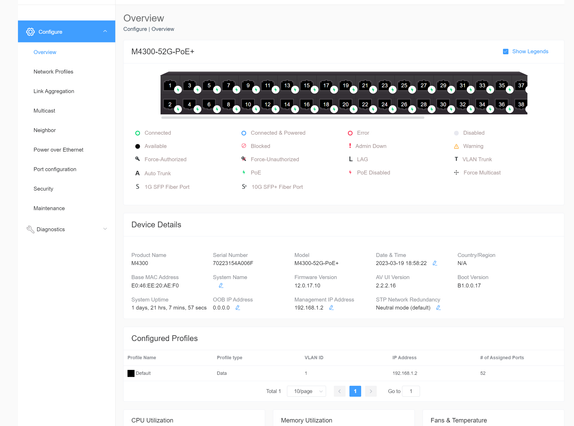Image resolution: width=574 pixels, height=426 pixels.
Task: Click the VLAN ID column header
Action: (314, 358)
